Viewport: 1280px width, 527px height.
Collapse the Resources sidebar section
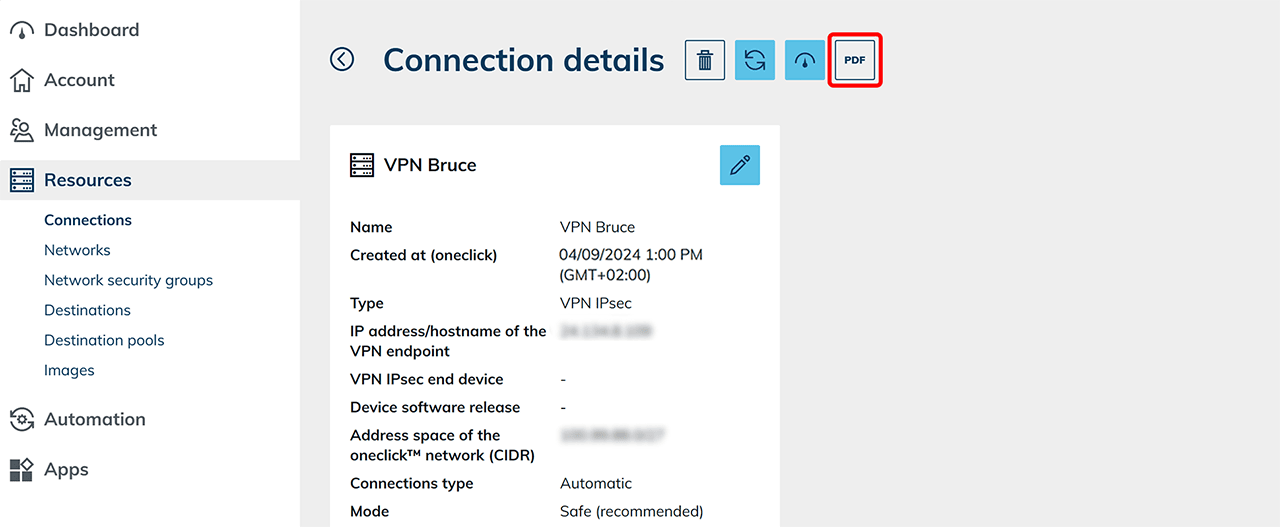tap(88, 180)
